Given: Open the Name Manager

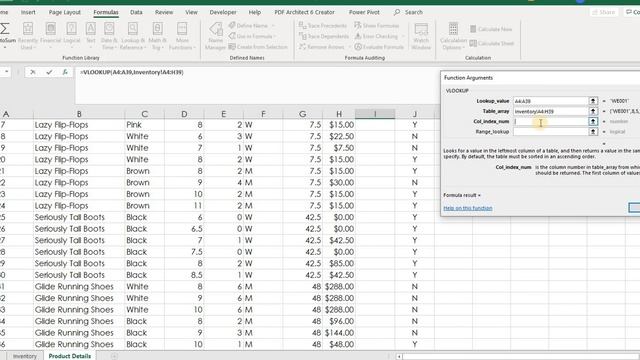Looking at the screenshot, I should click(x=216, y=36).
